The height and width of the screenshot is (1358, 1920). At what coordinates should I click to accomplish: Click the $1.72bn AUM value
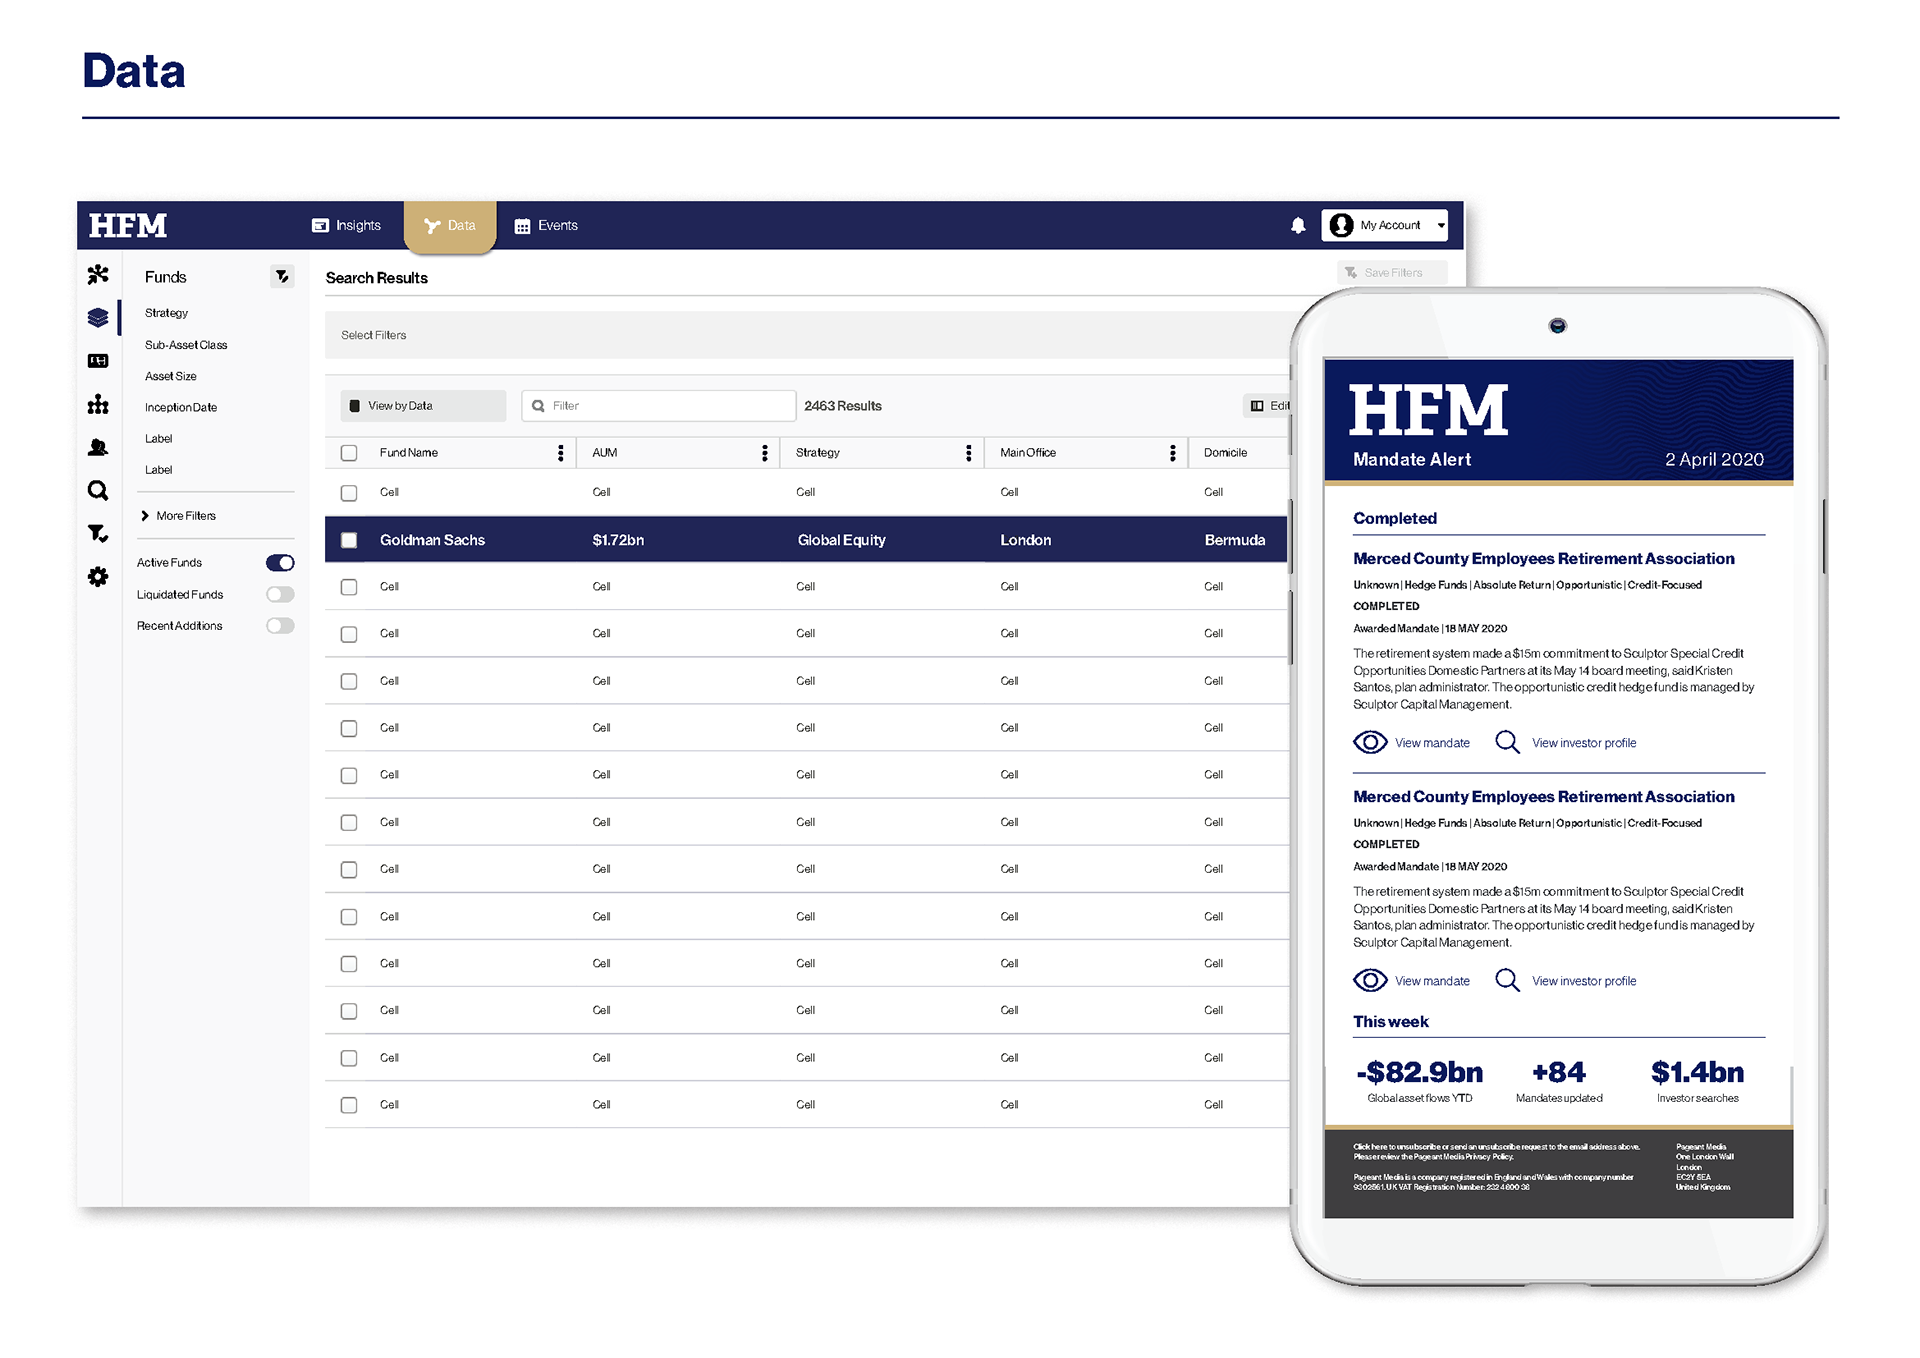pyautogui.click(x=618, y=540)
